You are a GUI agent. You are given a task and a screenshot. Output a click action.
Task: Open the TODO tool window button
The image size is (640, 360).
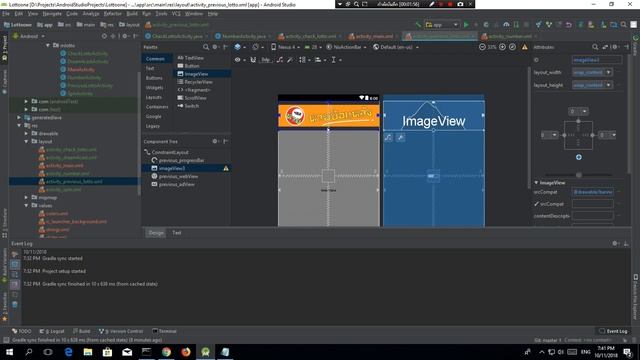pyautogui.click(x=22, y=331)
